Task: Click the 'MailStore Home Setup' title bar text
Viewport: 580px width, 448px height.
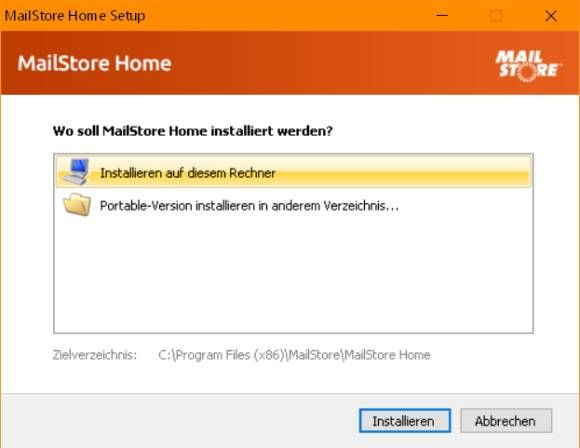Action: (75, 16)
